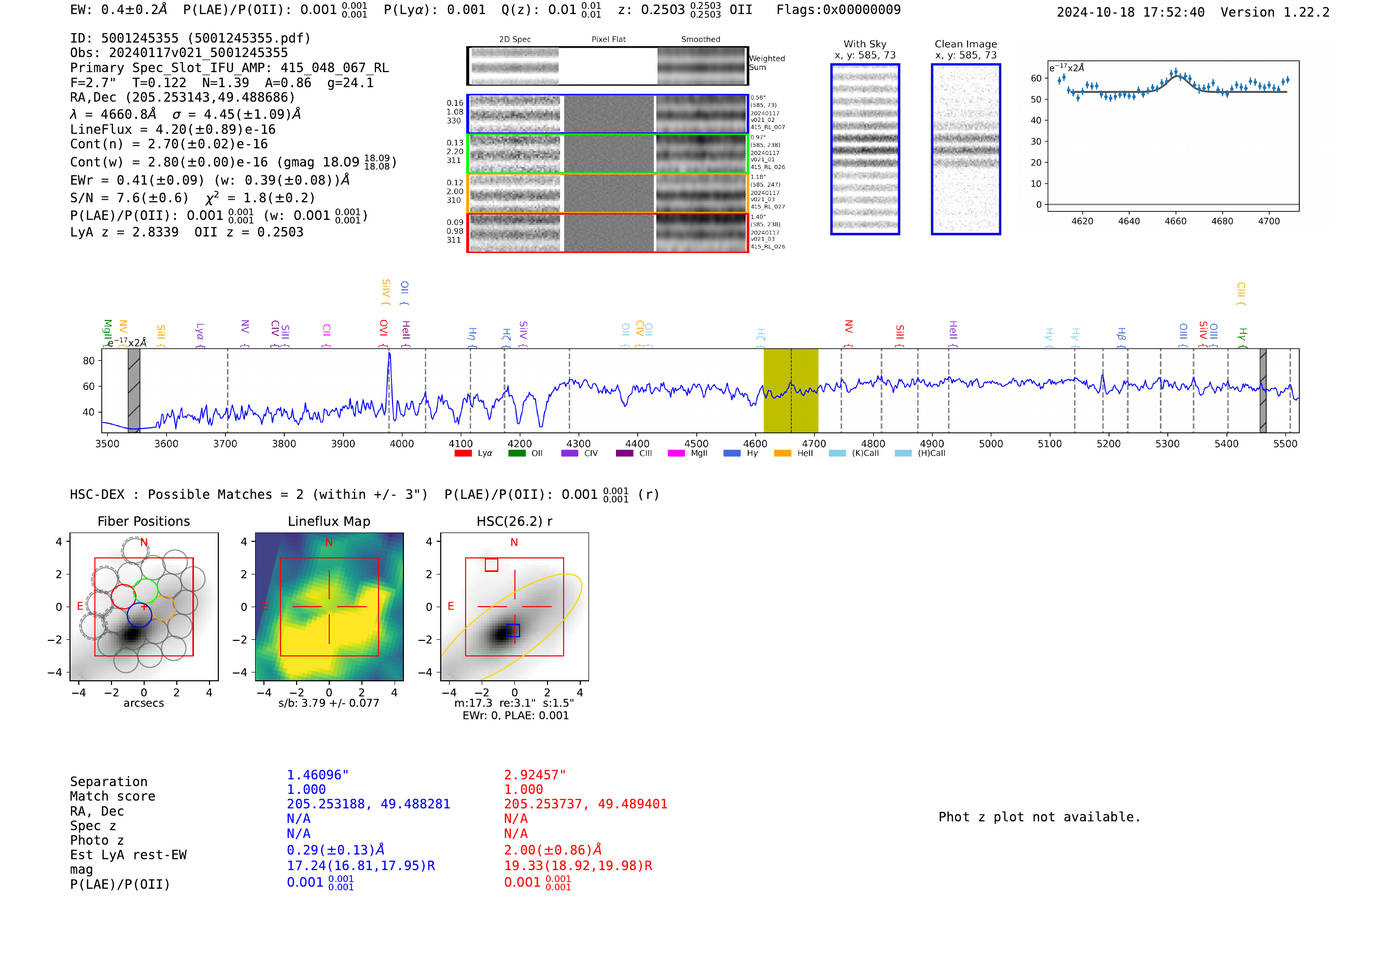
Task: Select the red-bordered 2D spectrum row
Action: click(607, 232)
